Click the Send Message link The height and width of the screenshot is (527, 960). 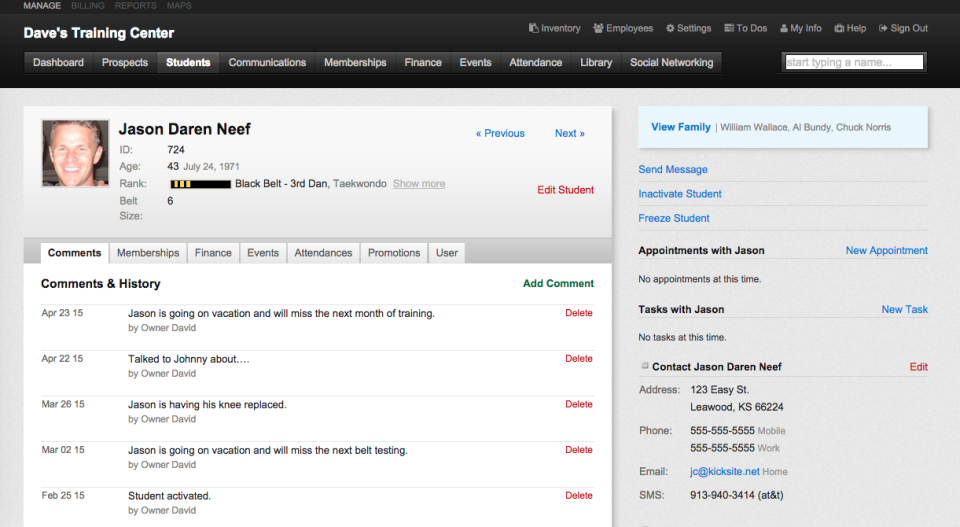point(673,170)
